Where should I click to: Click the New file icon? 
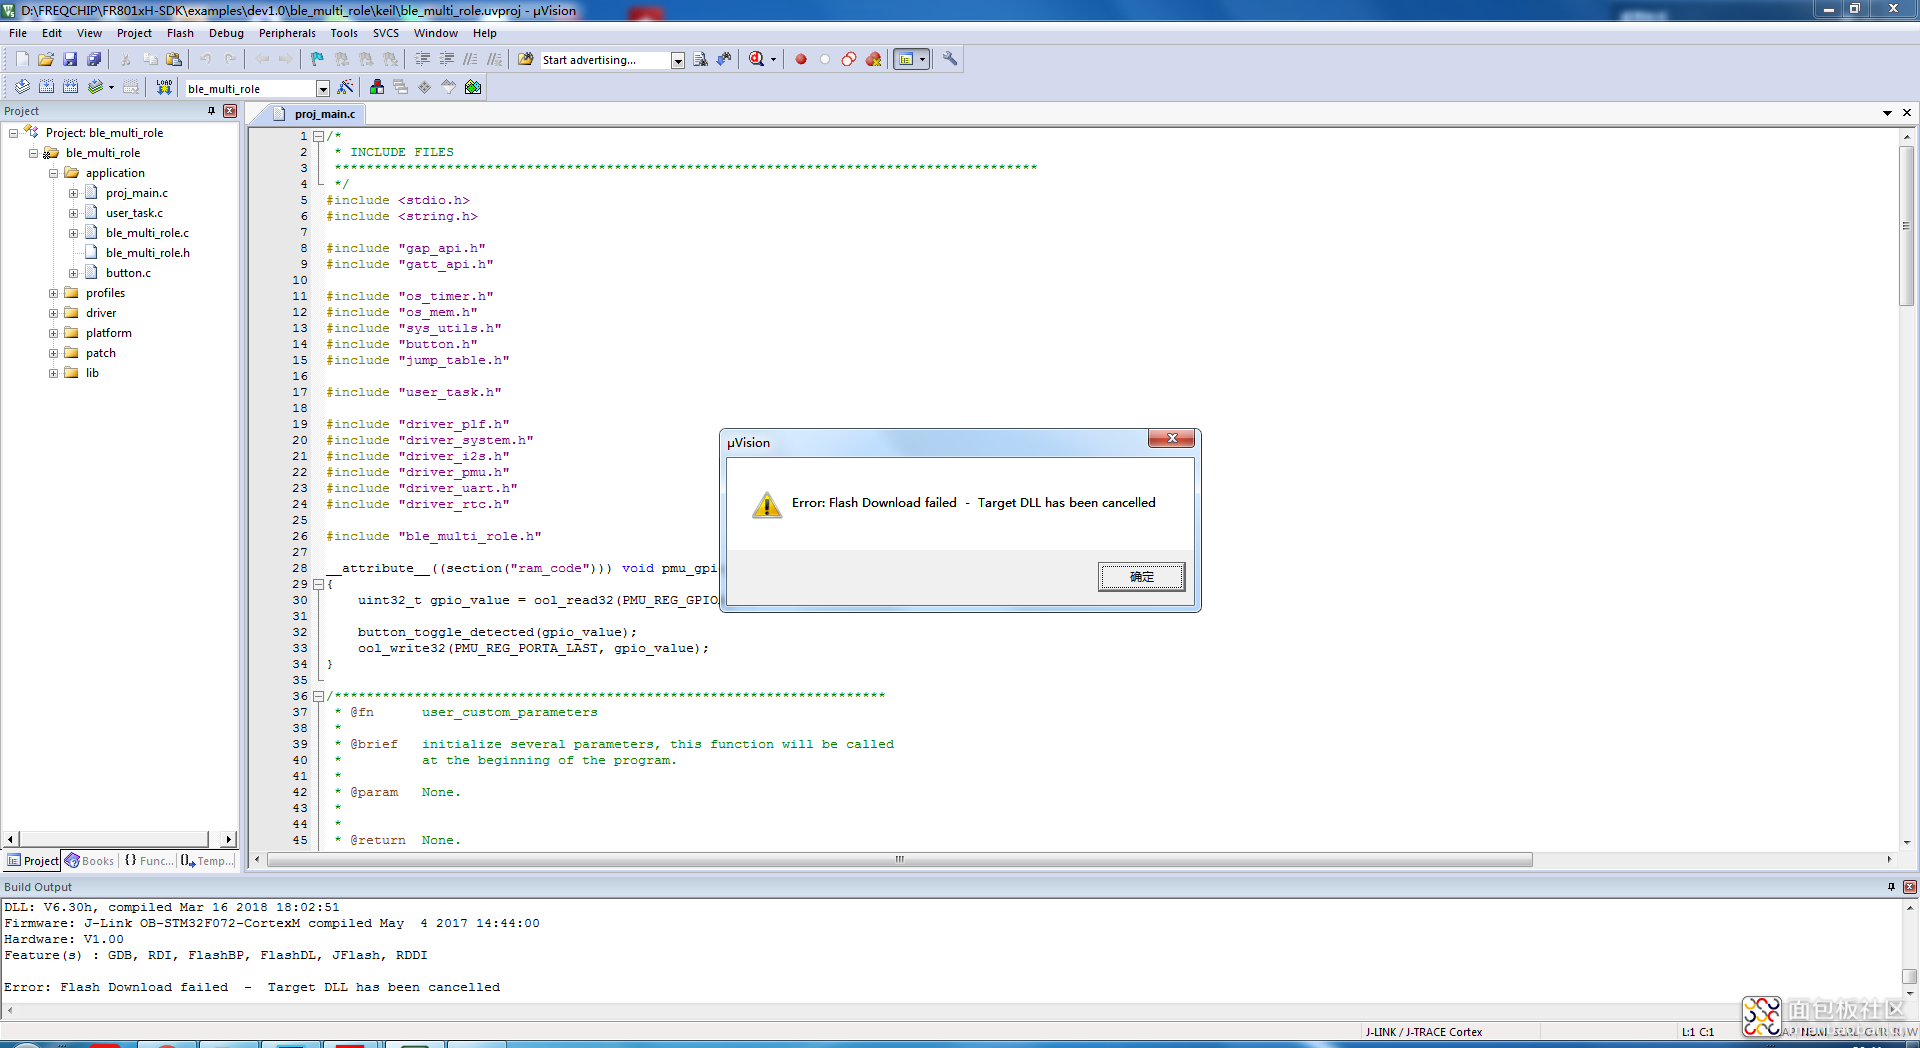(22, 60)
